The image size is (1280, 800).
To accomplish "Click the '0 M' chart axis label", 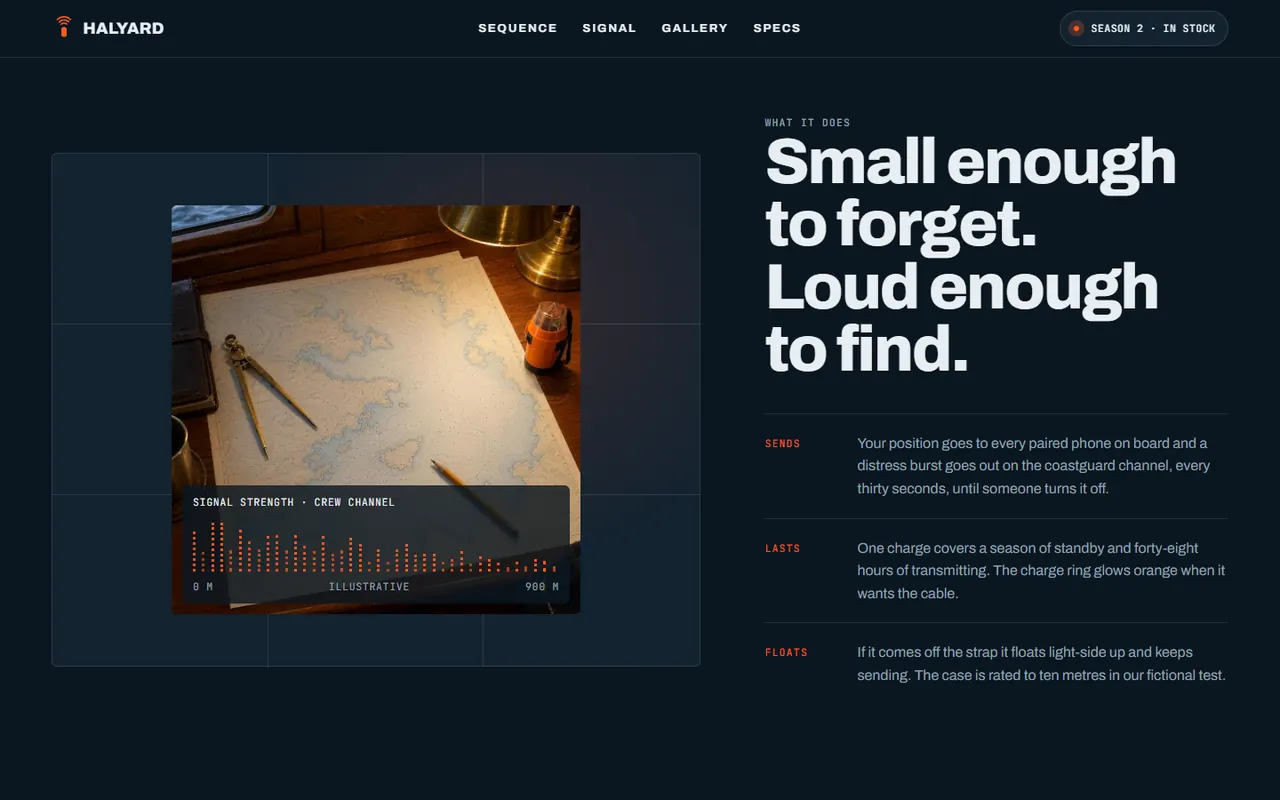I will pyautogui.click(x=203, y=587).
